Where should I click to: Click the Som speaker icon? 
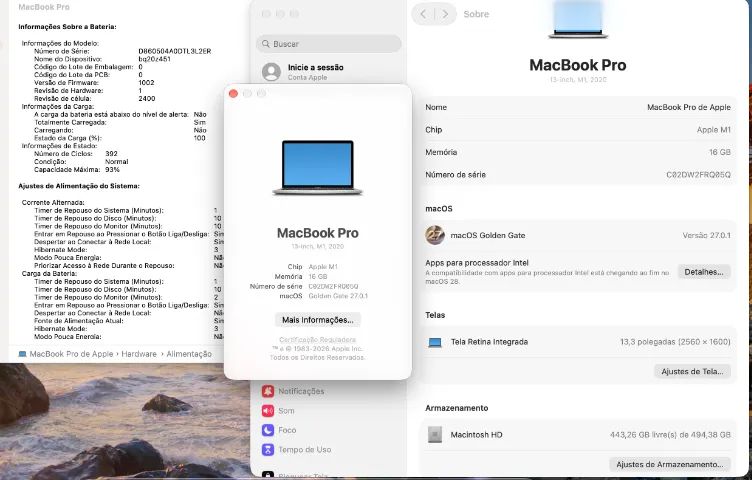pos(268,411)
